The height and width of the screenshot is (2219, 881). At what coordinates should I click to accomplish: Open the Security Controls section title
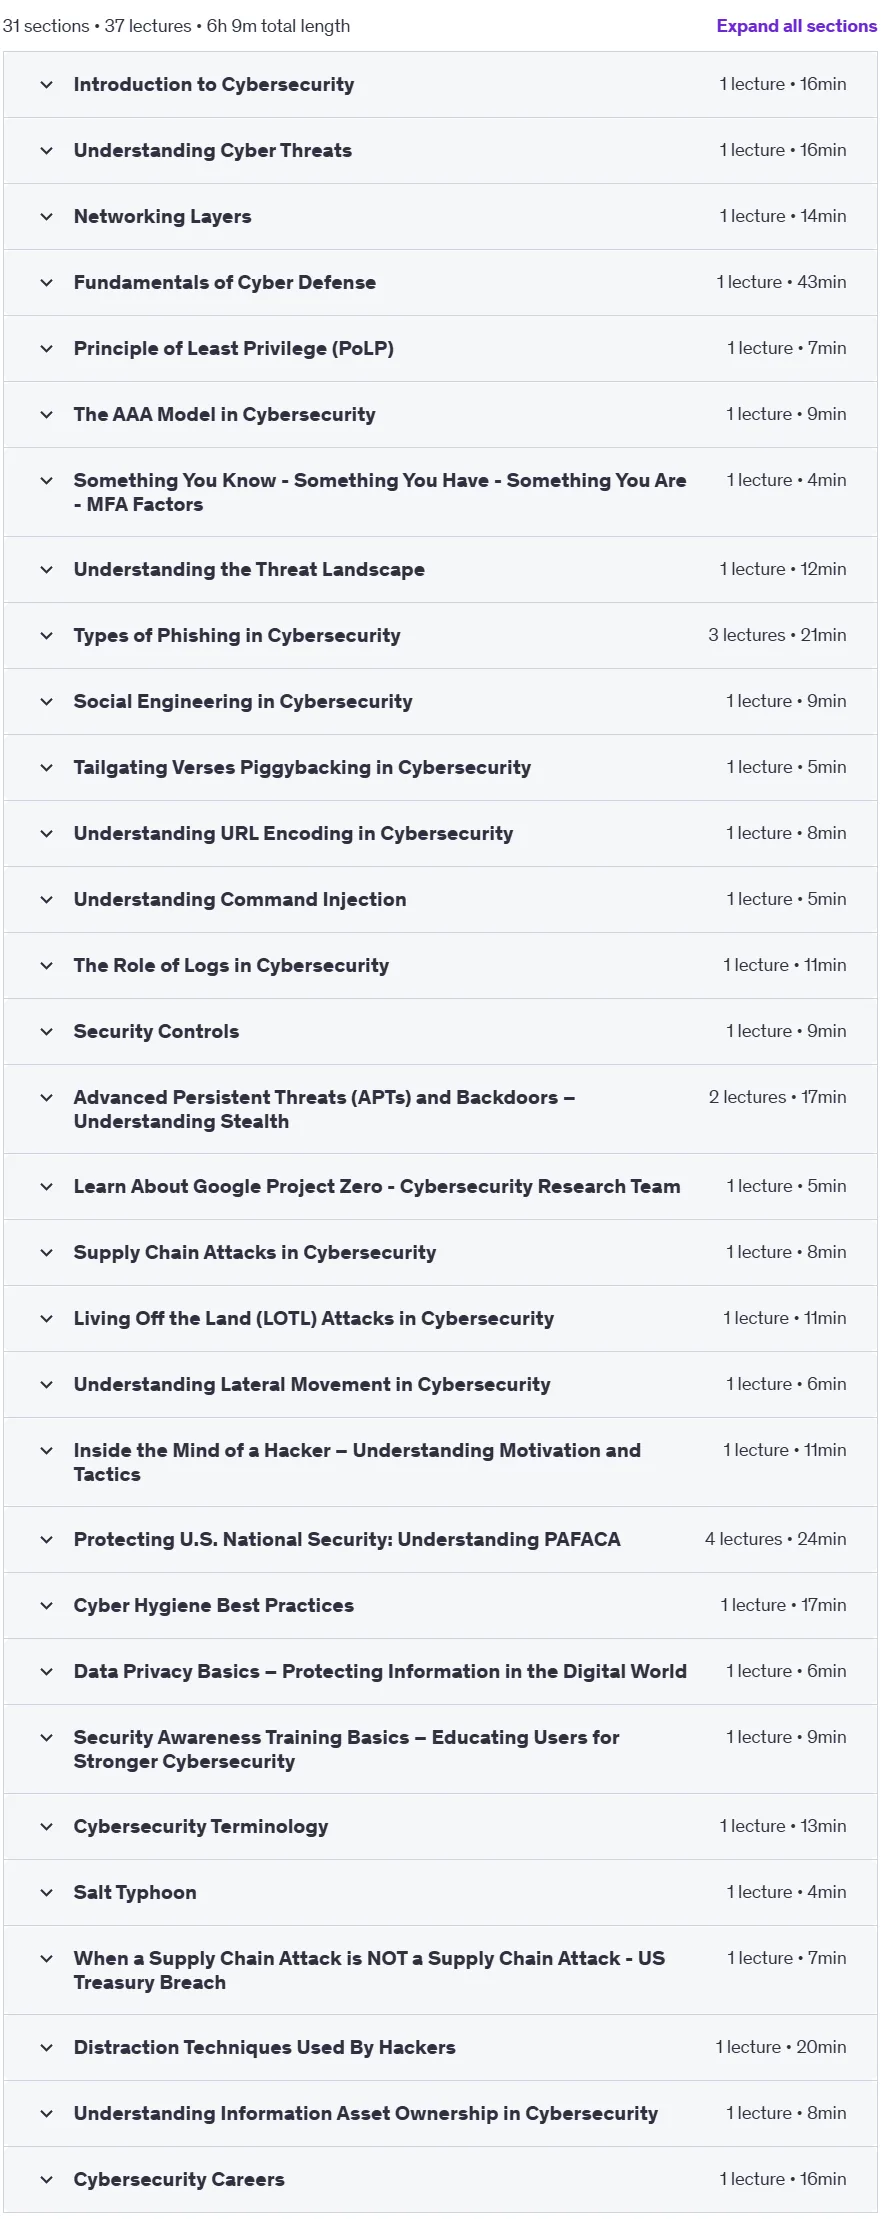(x=156, y=1032)
